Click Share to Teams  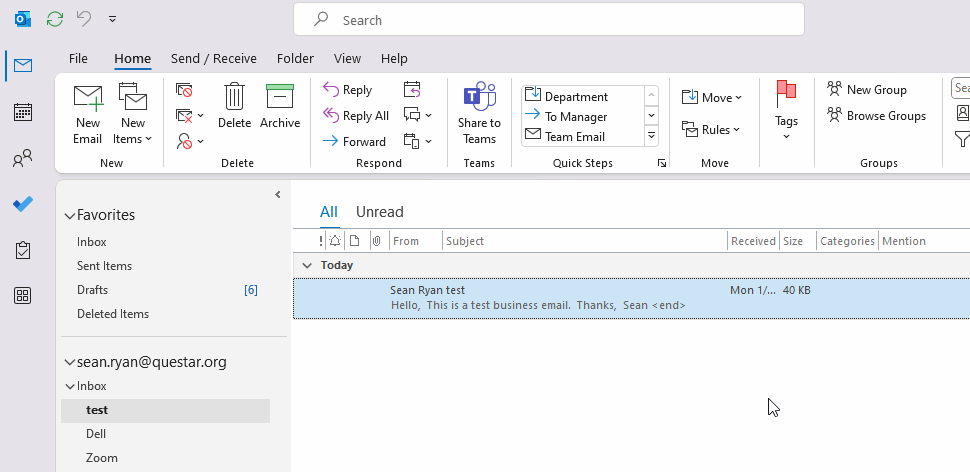479,115
